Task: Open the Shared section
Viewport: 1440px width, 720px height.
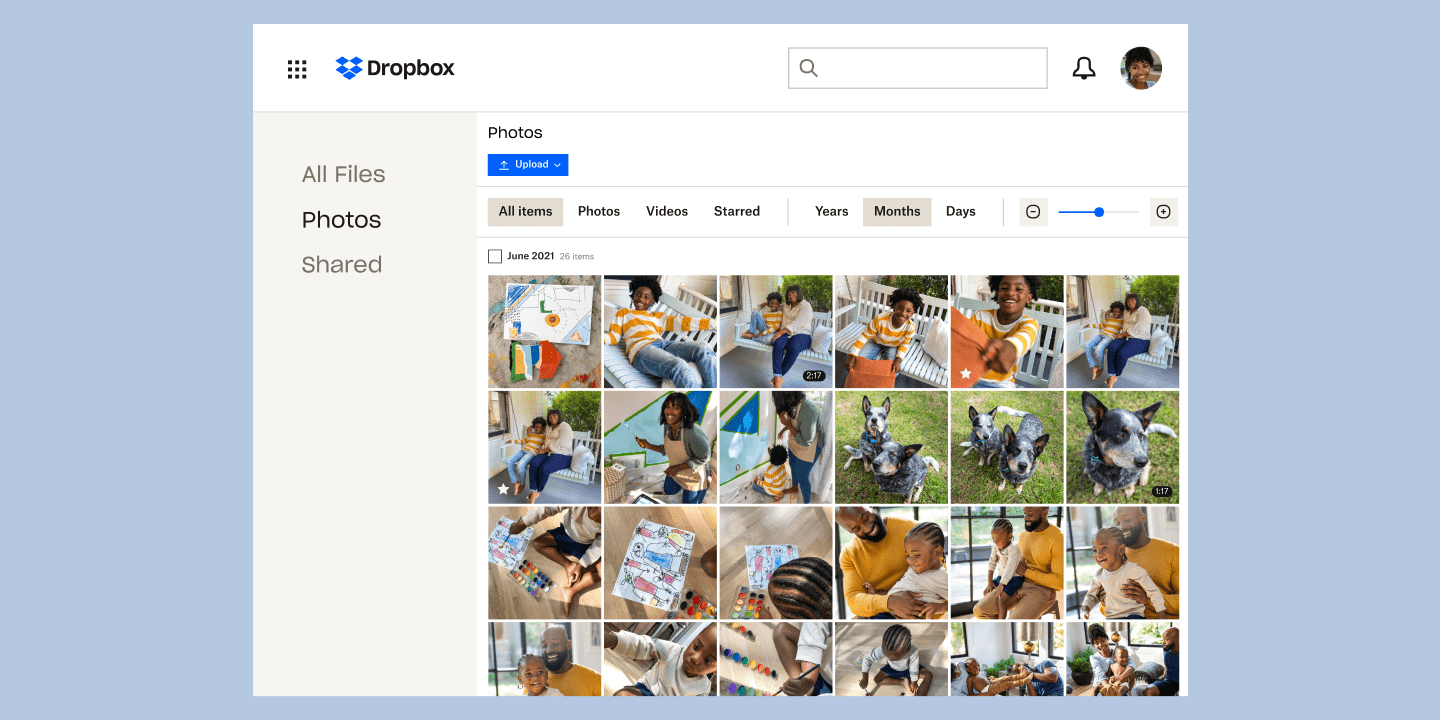Action: point(342,264)
